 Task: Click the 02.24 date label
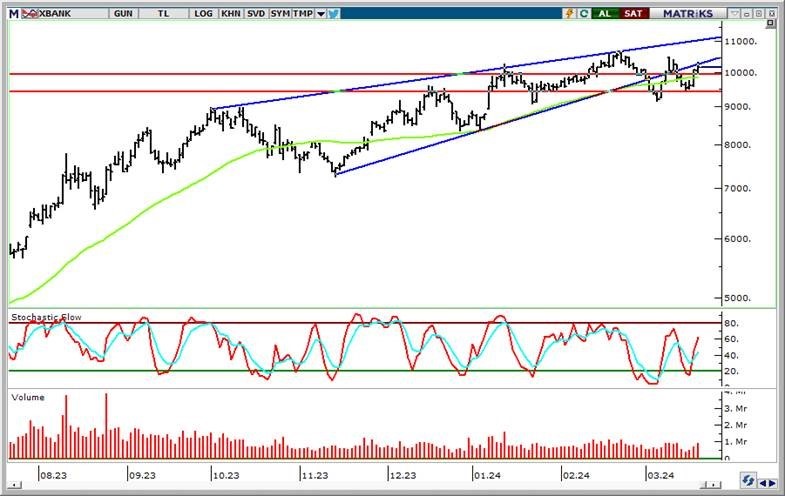576,475
